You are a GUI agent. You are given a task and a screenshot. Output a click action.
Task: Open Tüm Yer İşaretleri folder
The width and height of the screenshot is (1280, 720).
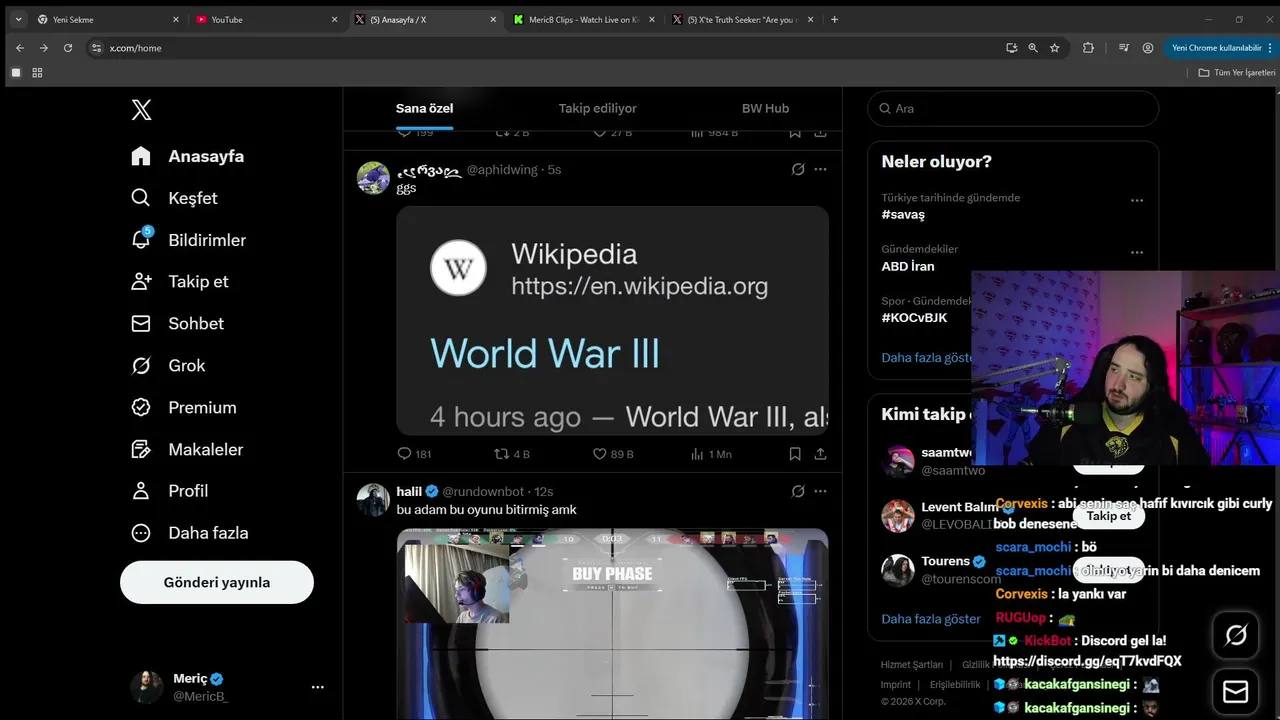1237,72
